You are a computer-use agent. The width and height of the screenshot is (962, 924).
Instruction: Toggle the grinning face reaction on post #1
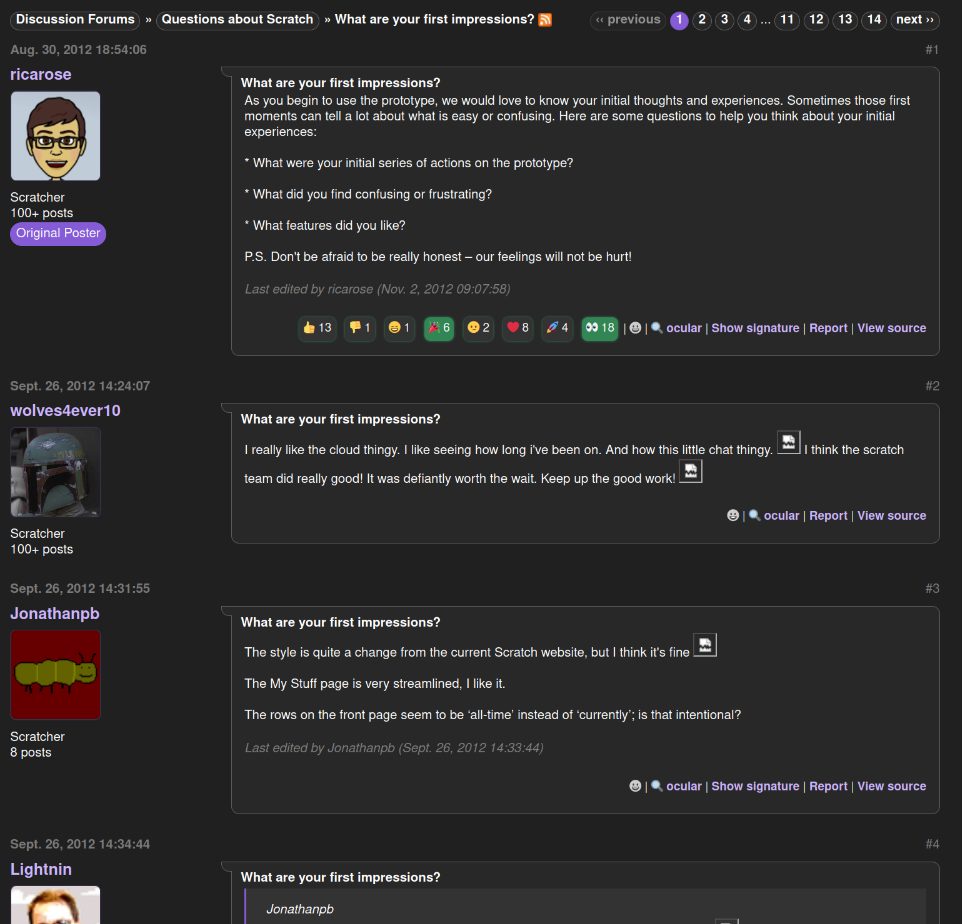(x=399, y=328)
